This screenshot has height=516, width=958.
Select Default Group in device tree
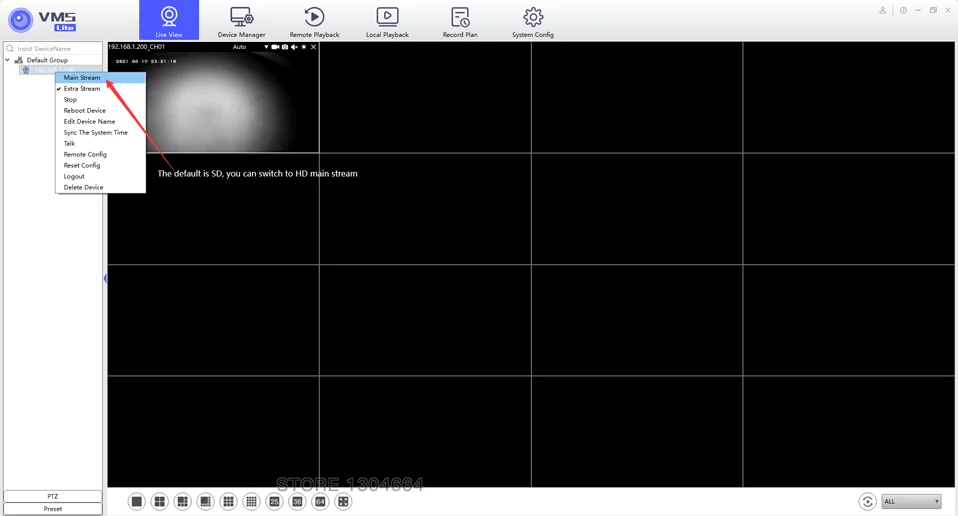point(47,60)
